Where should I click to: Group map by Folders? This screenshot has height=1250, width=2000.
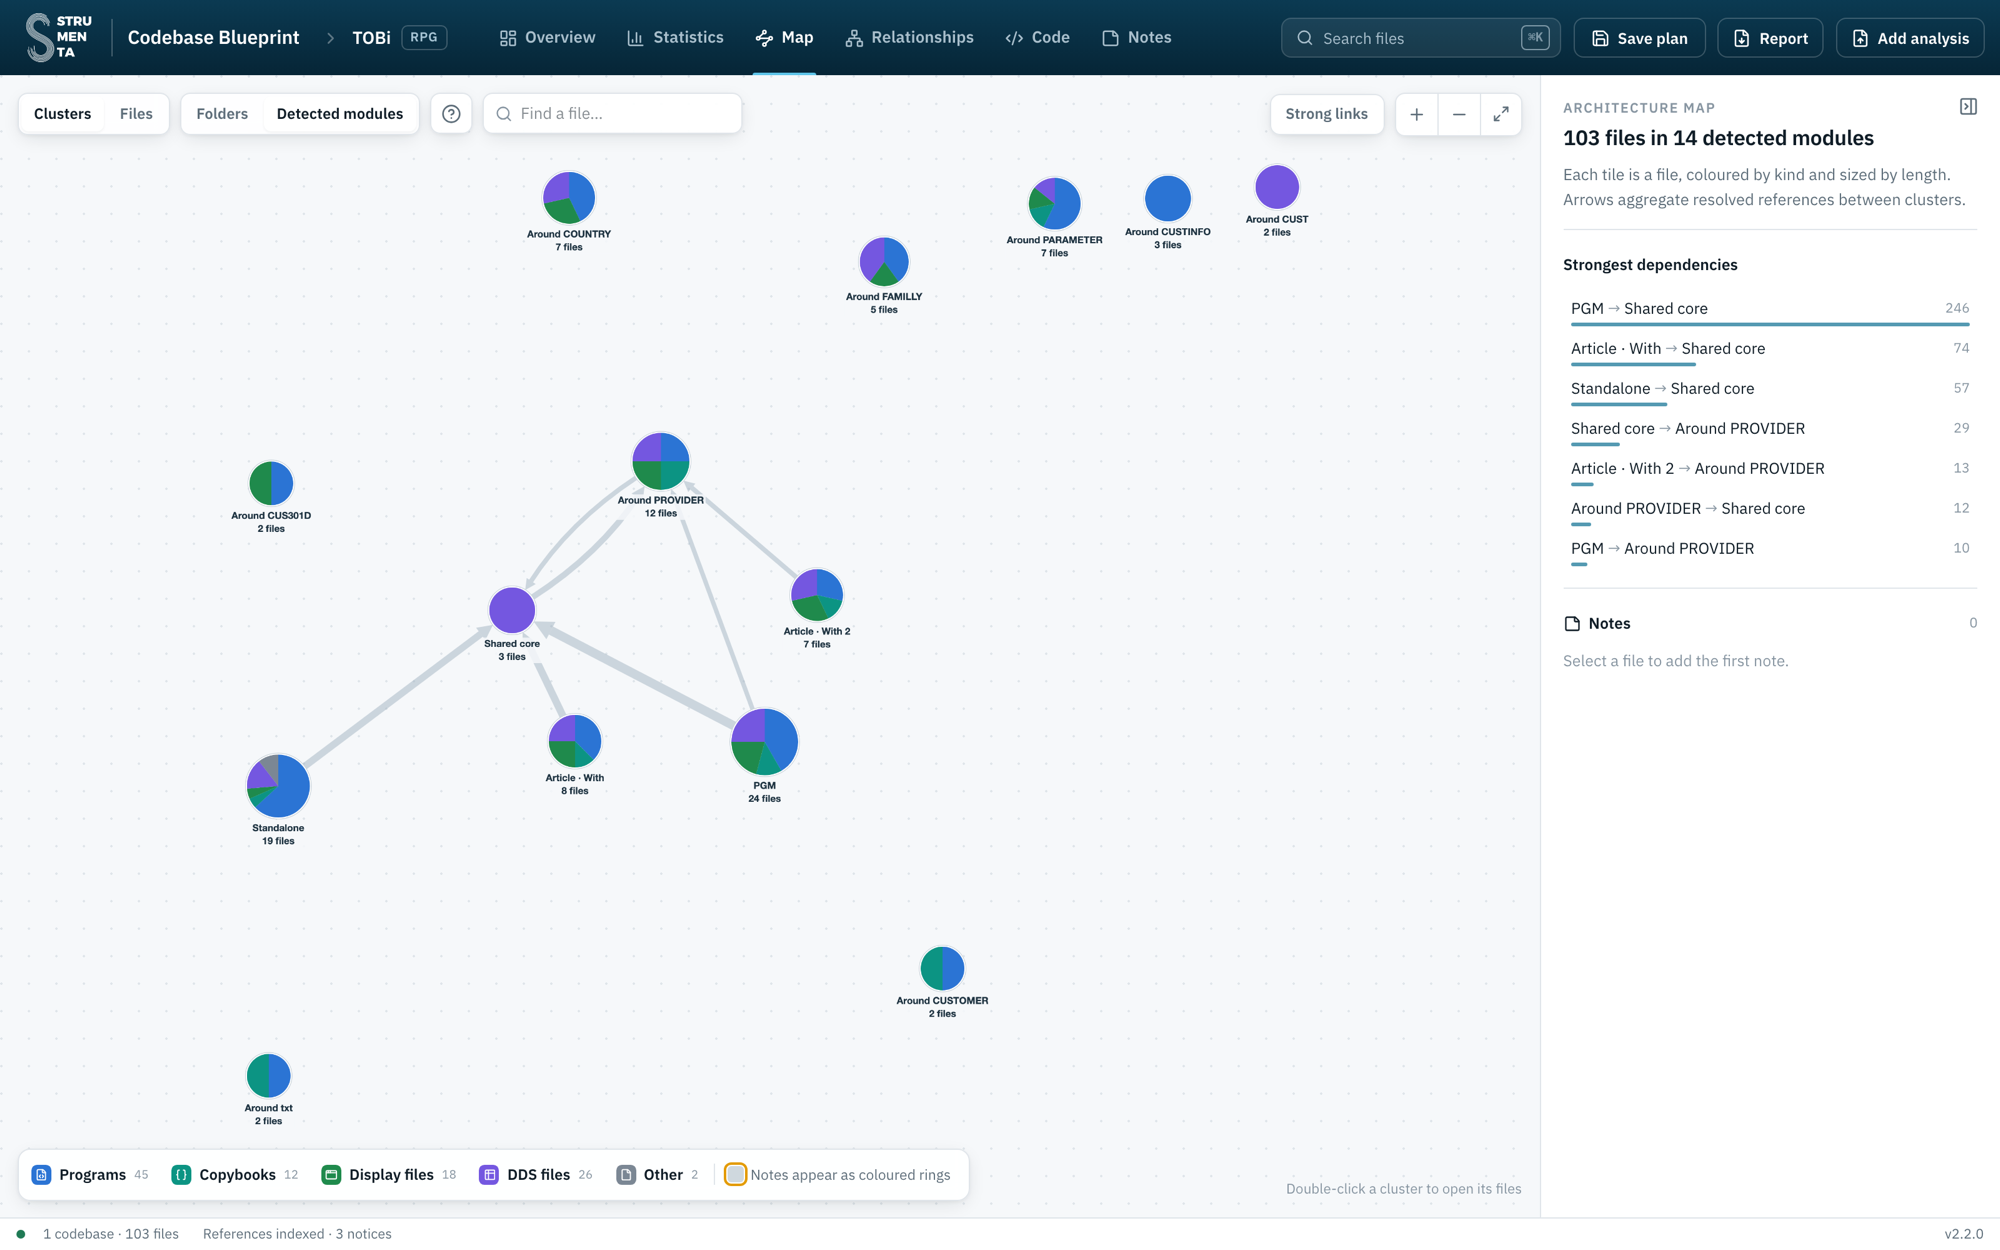(222, 114)
